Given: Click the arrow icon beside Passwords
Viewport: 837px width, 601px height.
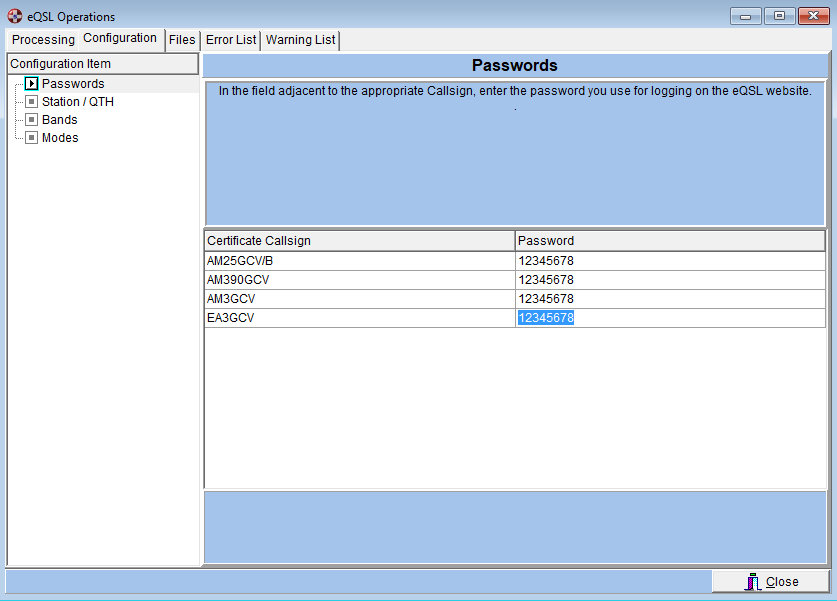Looking at the screenshot, I should coord(32,84).
